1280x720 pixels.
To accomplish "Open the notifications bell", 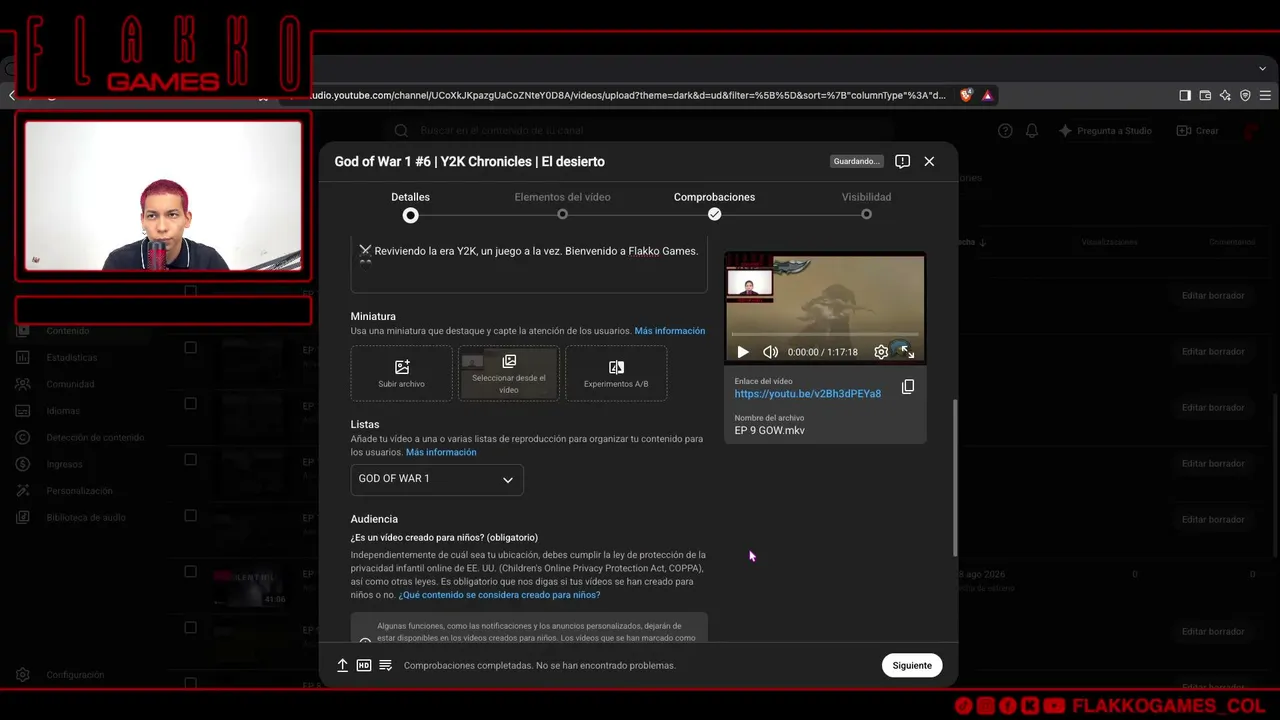I will [x=1032, y=131].
